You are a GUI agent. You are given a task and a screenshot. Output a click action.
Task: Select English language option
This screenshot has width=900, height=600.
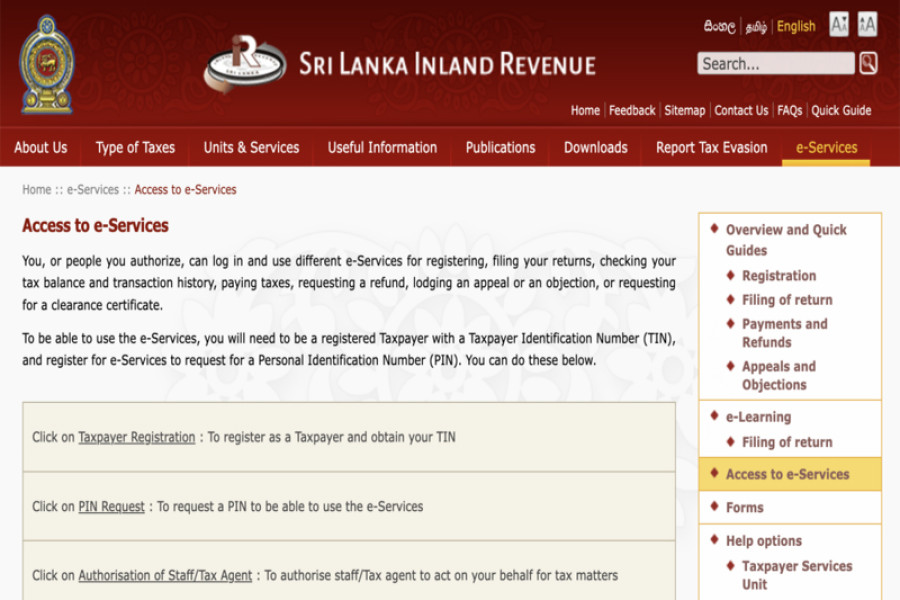[796, 26]
